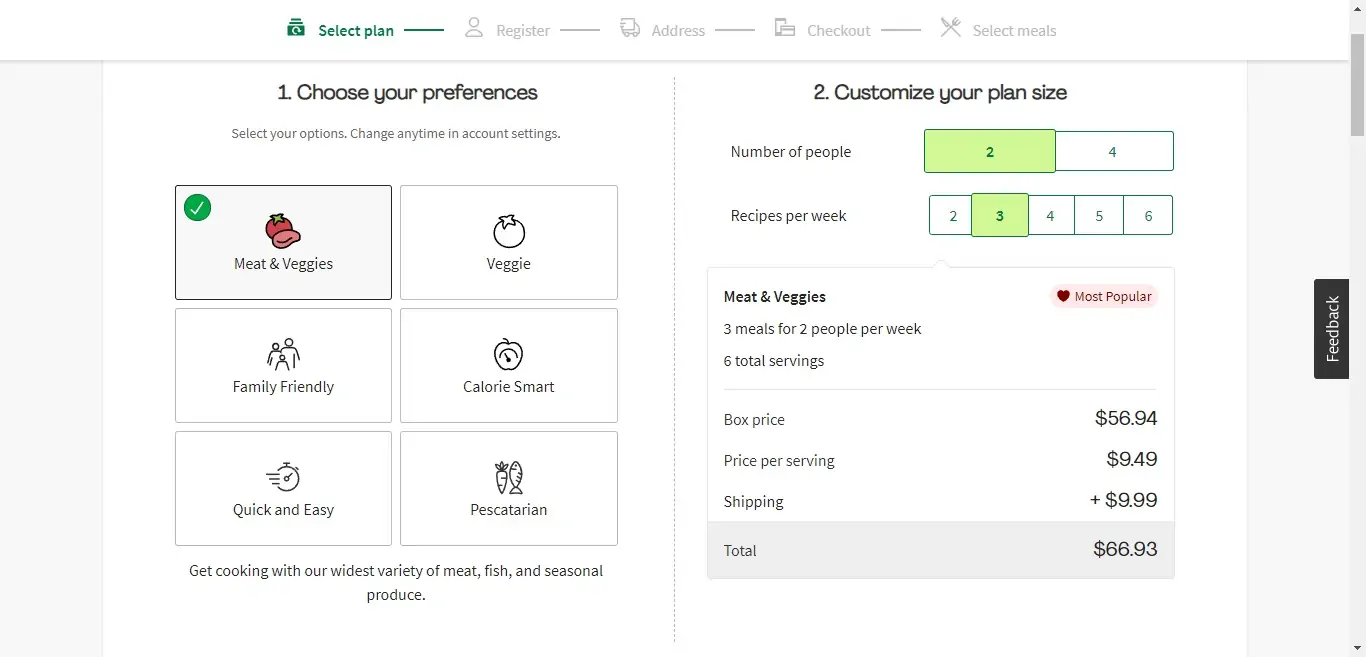The width and height of the screenshot is (1366, 657).
Task: Choose 2 recipes per week
Action: 952,216
